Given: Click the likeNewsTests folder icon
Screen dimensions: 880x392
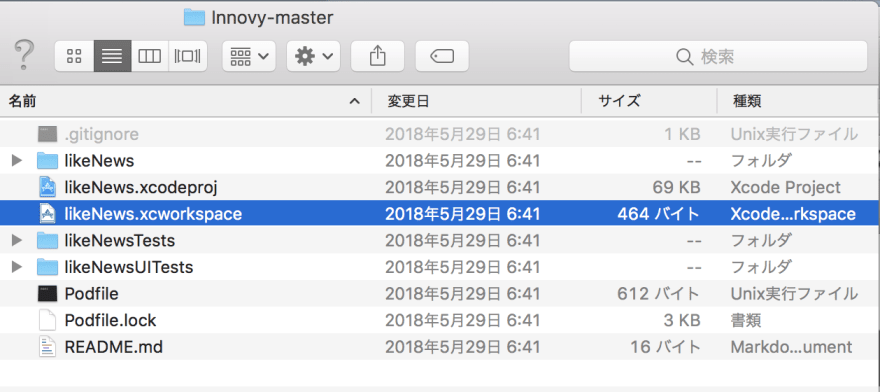Looking at the screenshot, I should point(48,240).
